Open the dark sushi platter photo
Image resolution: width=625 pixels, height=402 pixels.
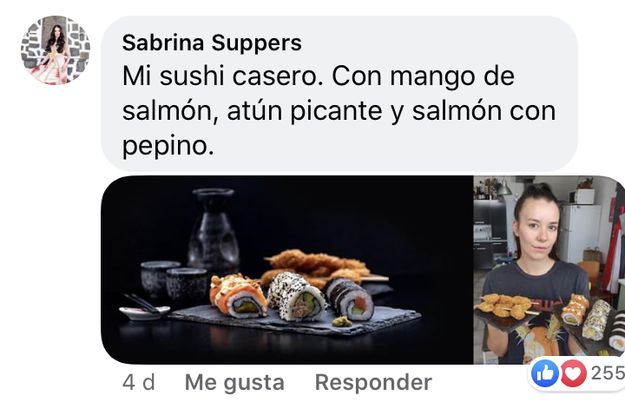coord(287,270)
